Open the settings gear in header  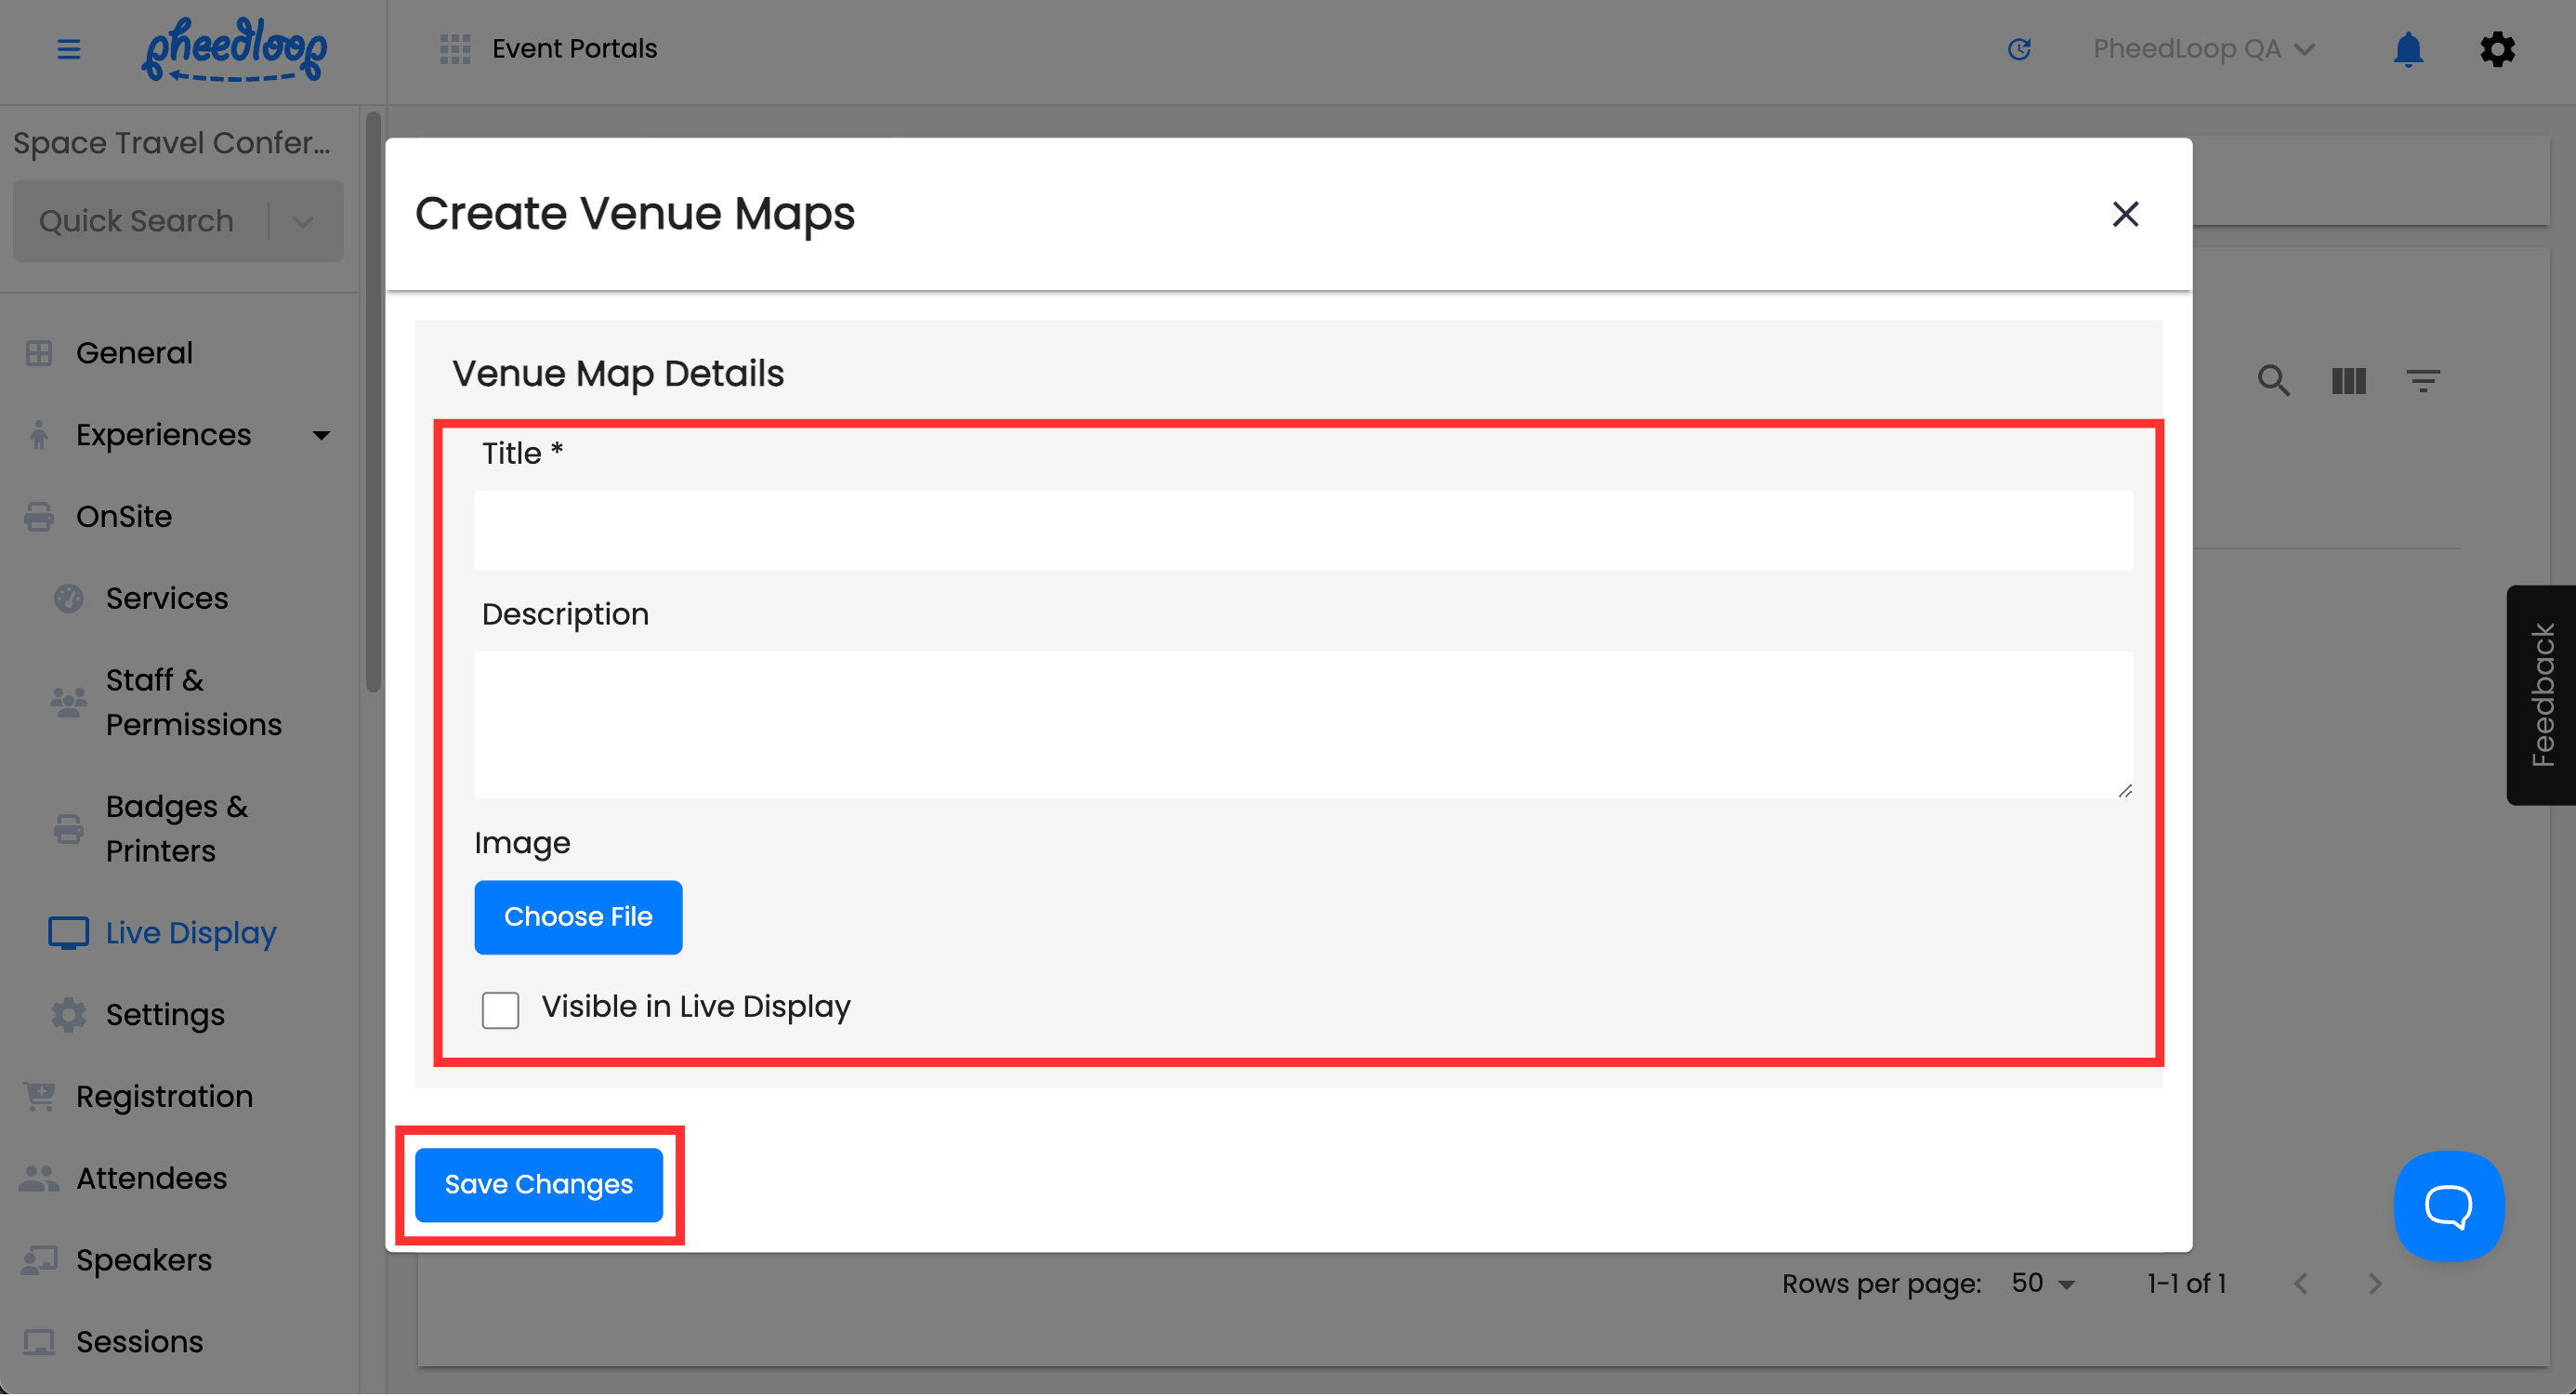[2496, 48]
